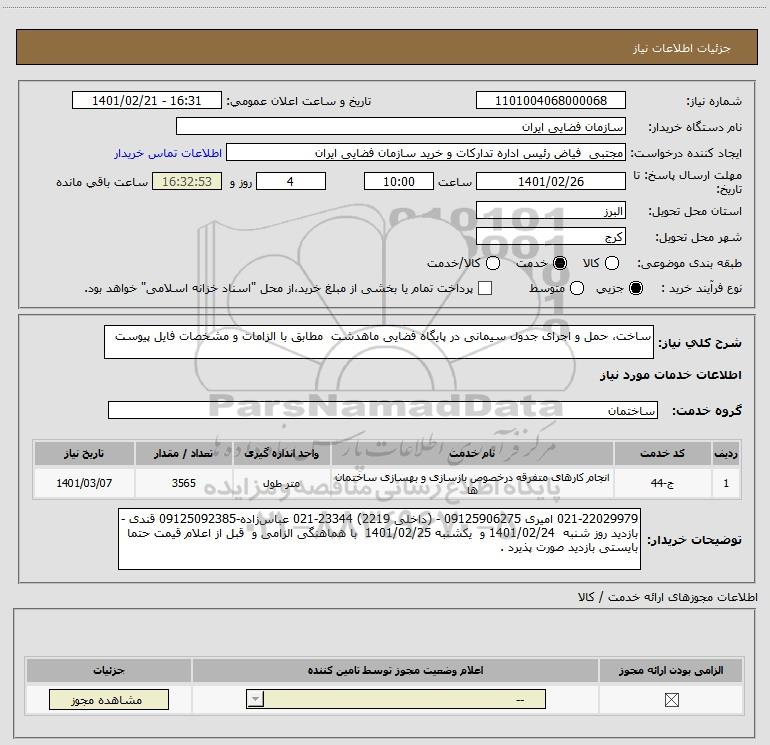Click service group field ساختمان
This screenshot has height=745, width=770.
coord(383,410)
